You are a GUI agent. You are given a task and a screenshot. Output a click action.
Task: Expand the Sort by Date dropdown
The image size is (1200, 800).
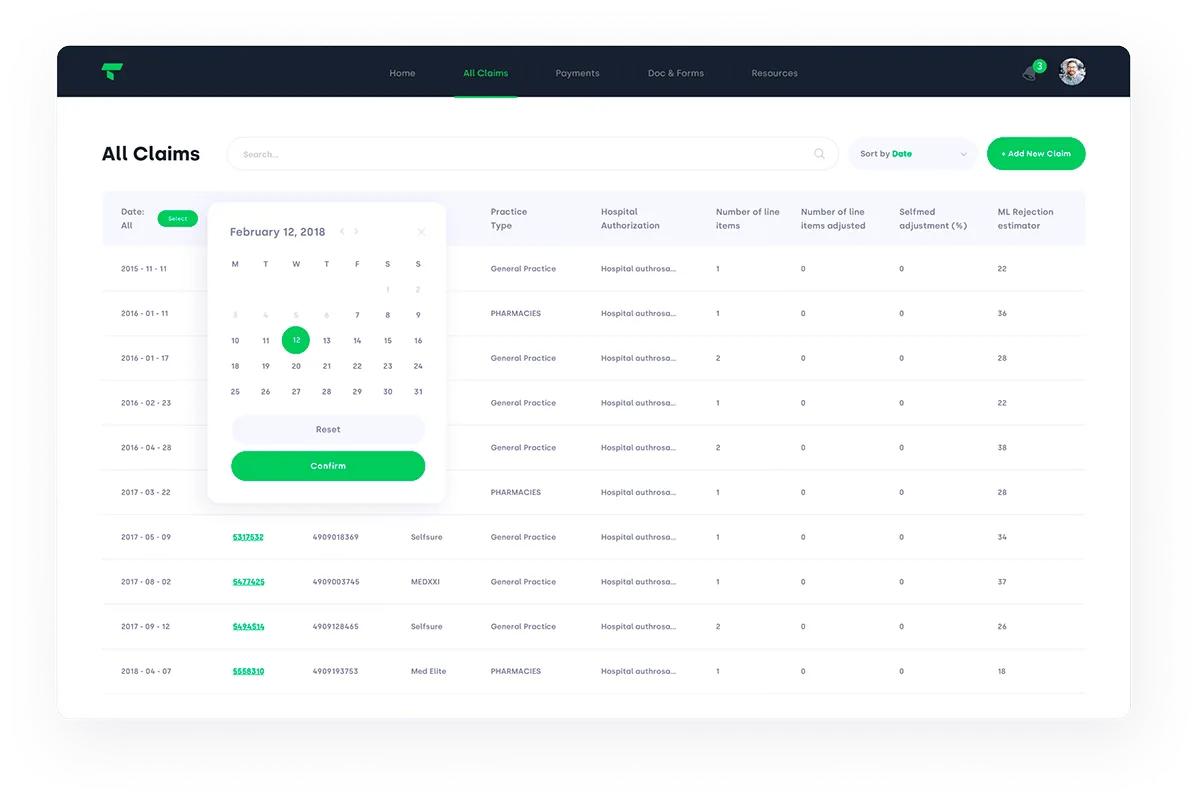pos(913,154)
